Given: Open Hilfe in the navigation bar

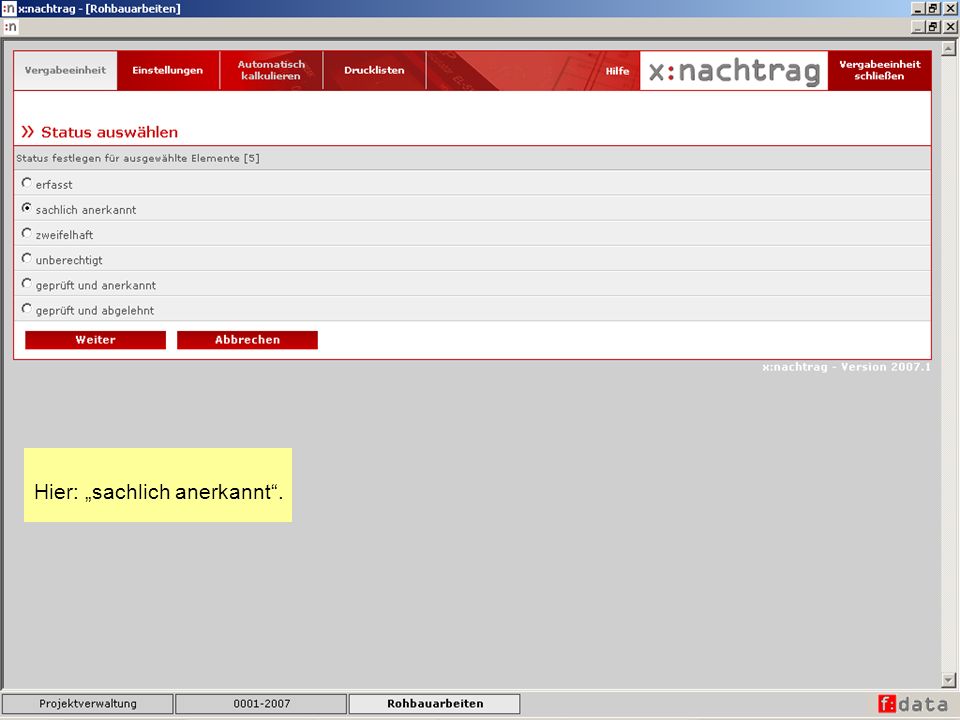Looking at the screenshot, I should (617, 71).
